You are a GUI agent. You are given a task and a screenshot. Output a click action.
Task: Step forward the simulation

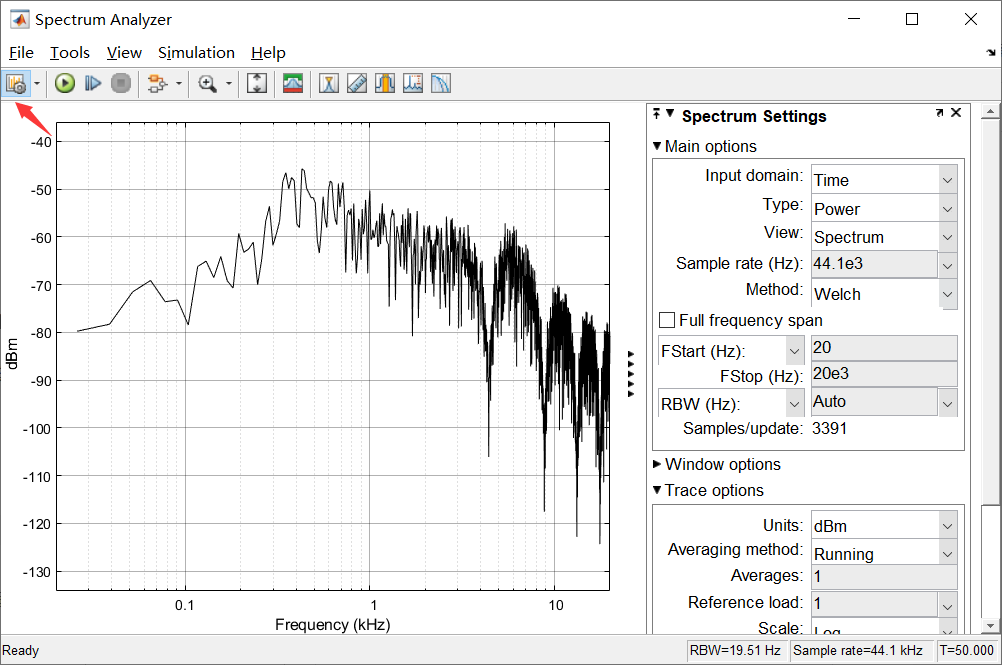point(93,83)
